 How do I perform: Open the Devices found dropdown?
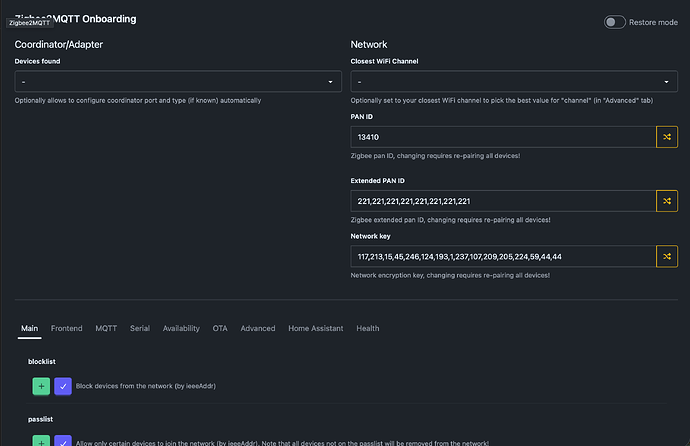click(x=178, y=81)
